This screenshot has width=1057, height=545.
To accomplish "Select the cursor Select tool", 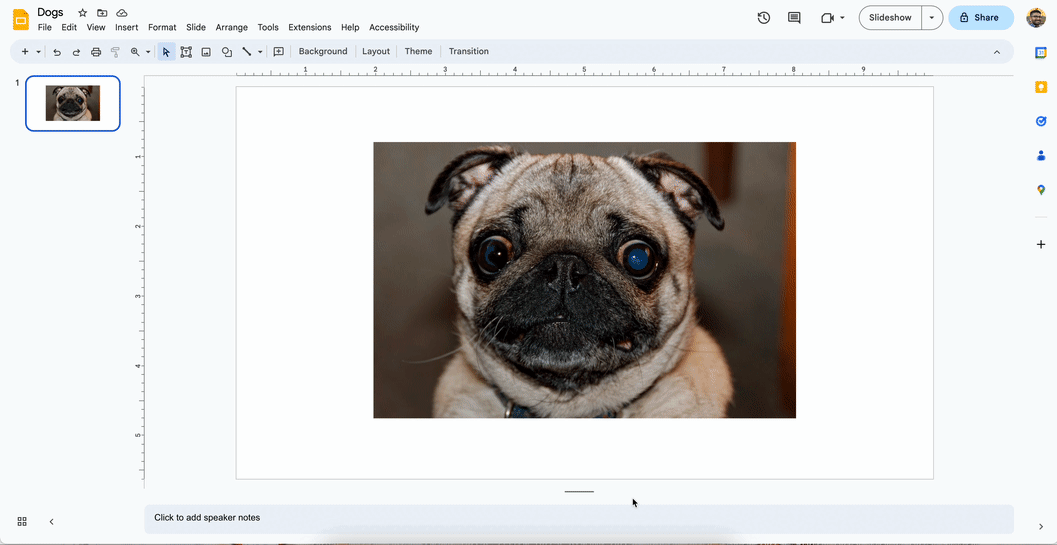I will click(x=167, y=51).
